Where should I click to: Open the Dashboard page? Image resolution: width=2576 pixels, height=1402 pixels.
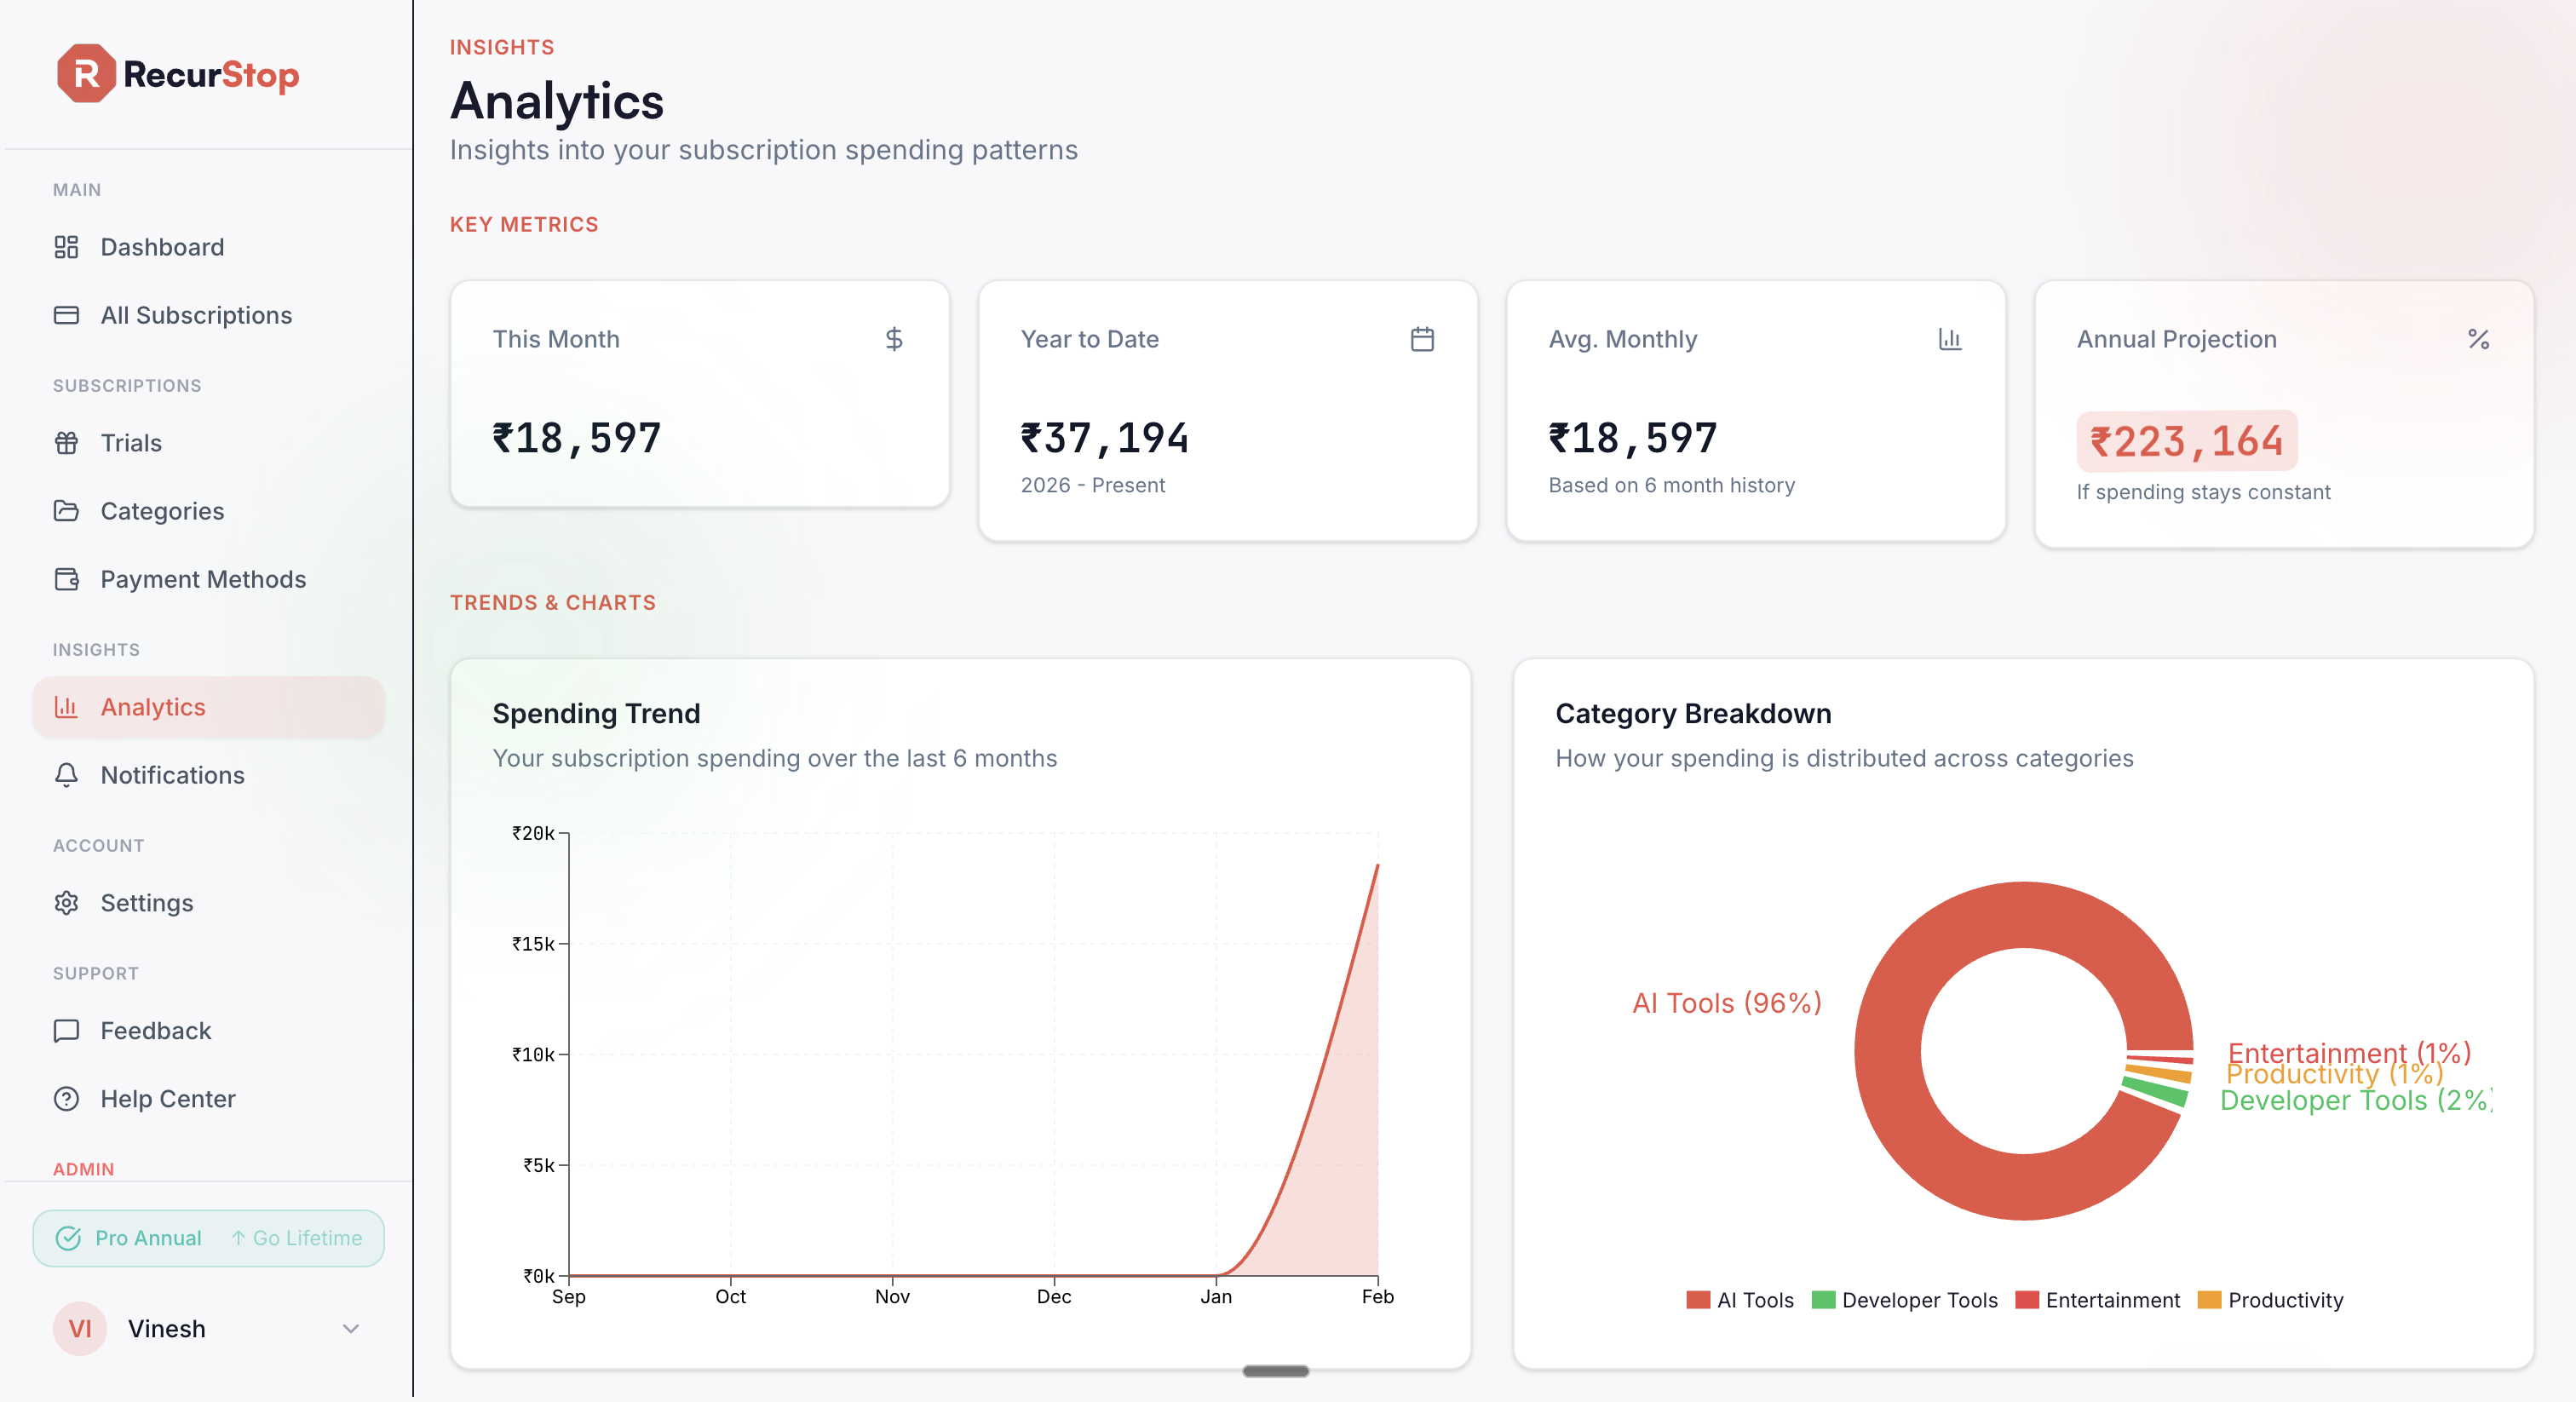[161, 247]
